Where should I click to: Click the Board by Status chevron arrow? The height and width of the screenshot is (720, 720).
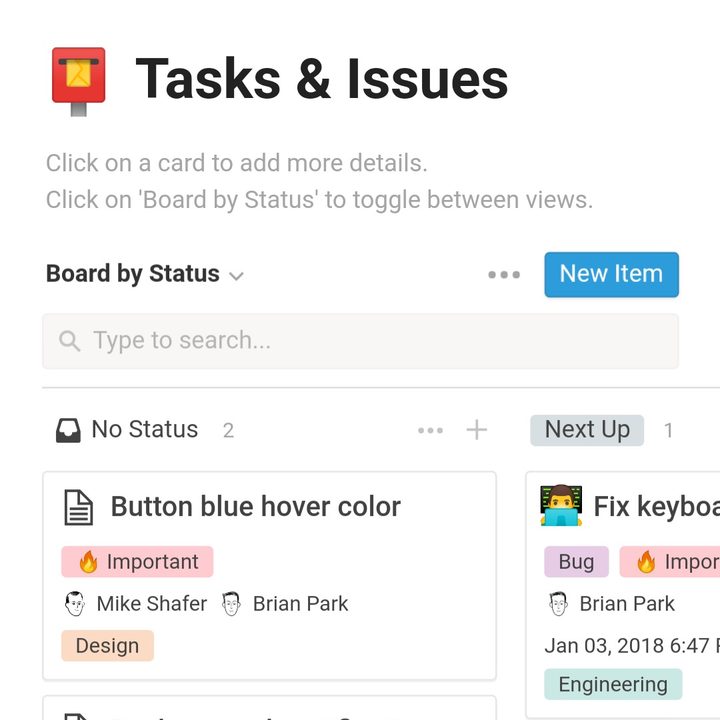[x=236, y=276]
